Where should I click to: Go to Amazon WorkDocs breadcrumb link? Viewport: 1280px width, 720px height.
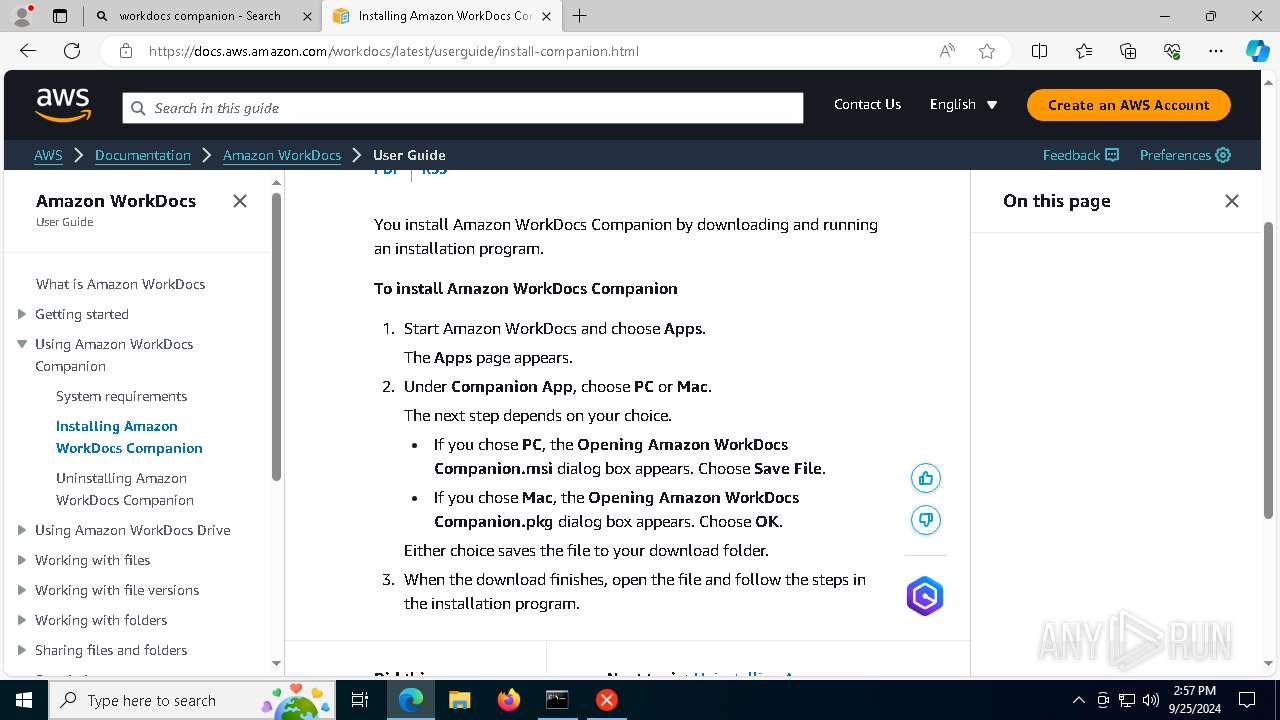click(x=282, y=155)
